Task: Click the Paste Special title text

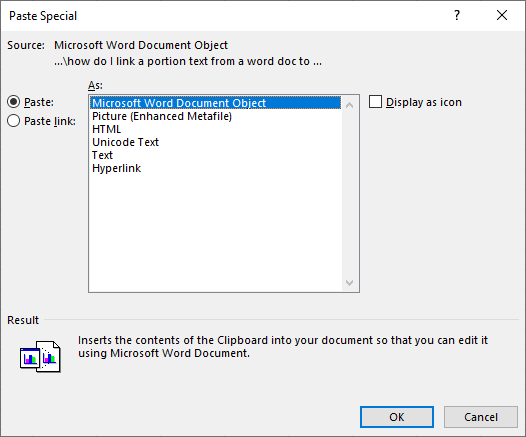Action: click(43, 16)
